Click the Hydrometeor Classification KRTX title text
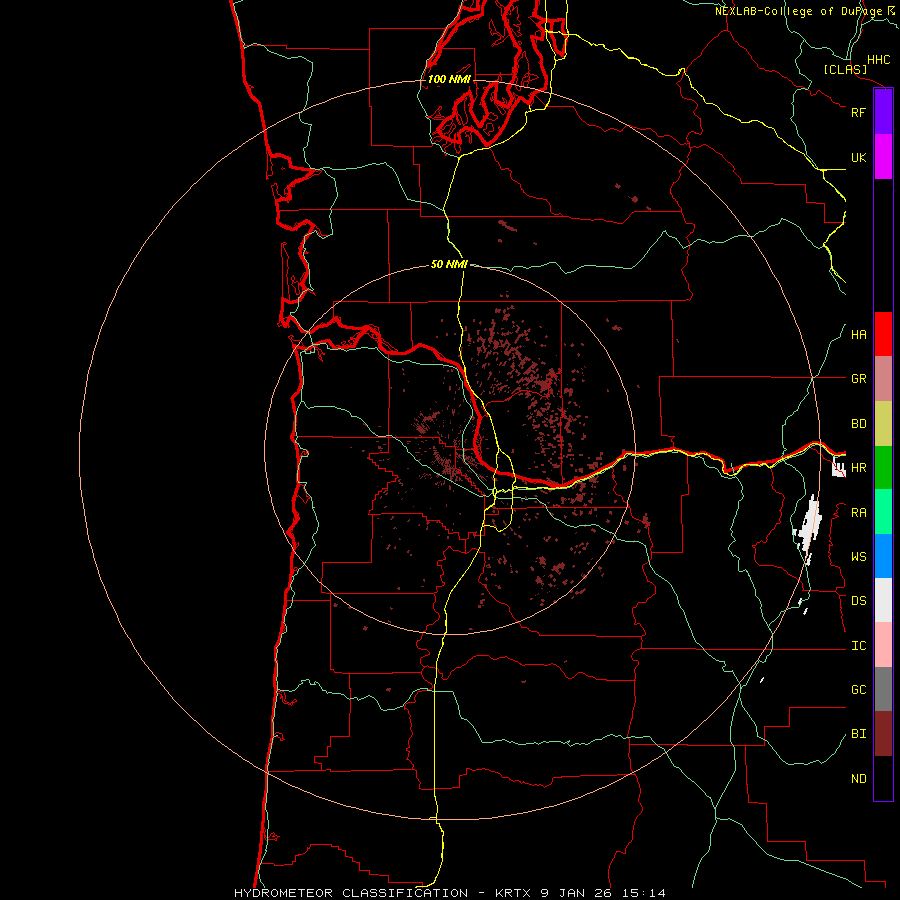This screenshot has height=900, width=900. click(449, 893)
